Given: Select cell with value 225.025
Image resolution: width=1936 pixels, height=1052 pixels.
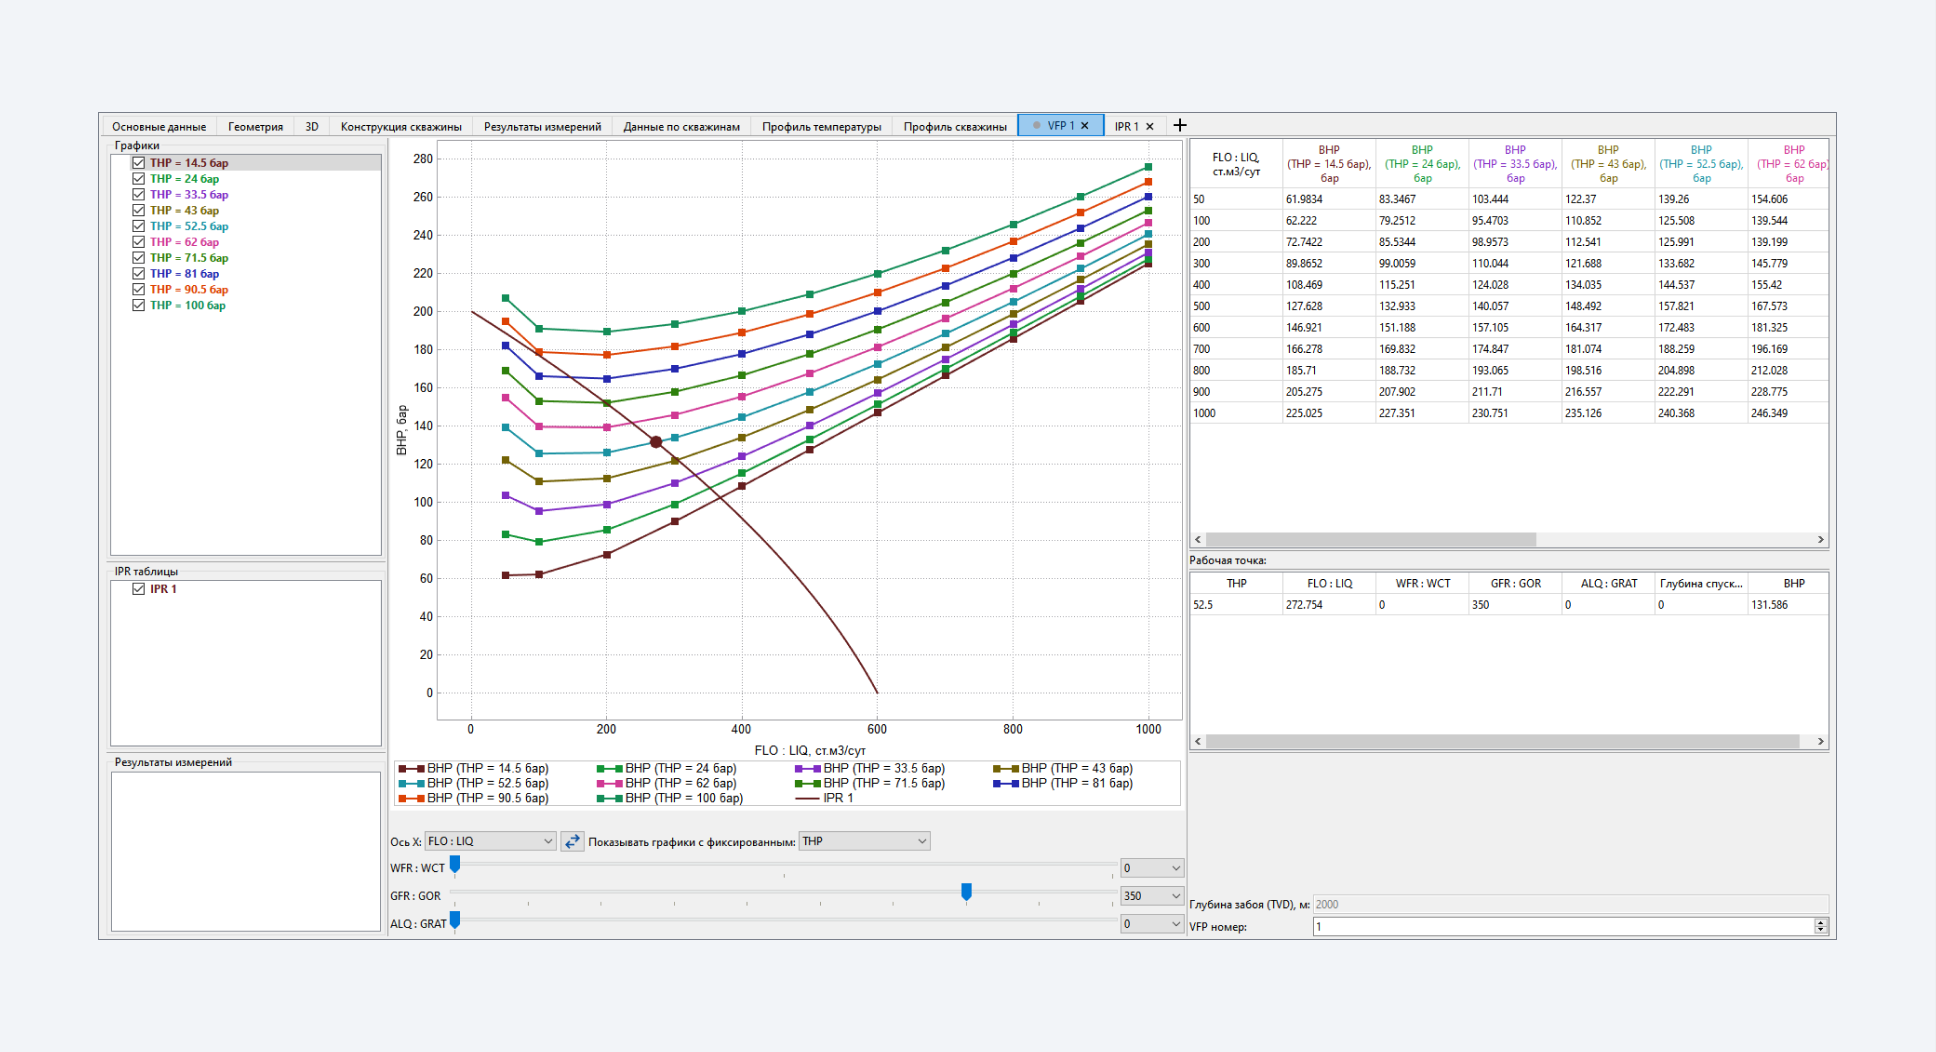Looking at the screenshot, I should point(1329,413).
